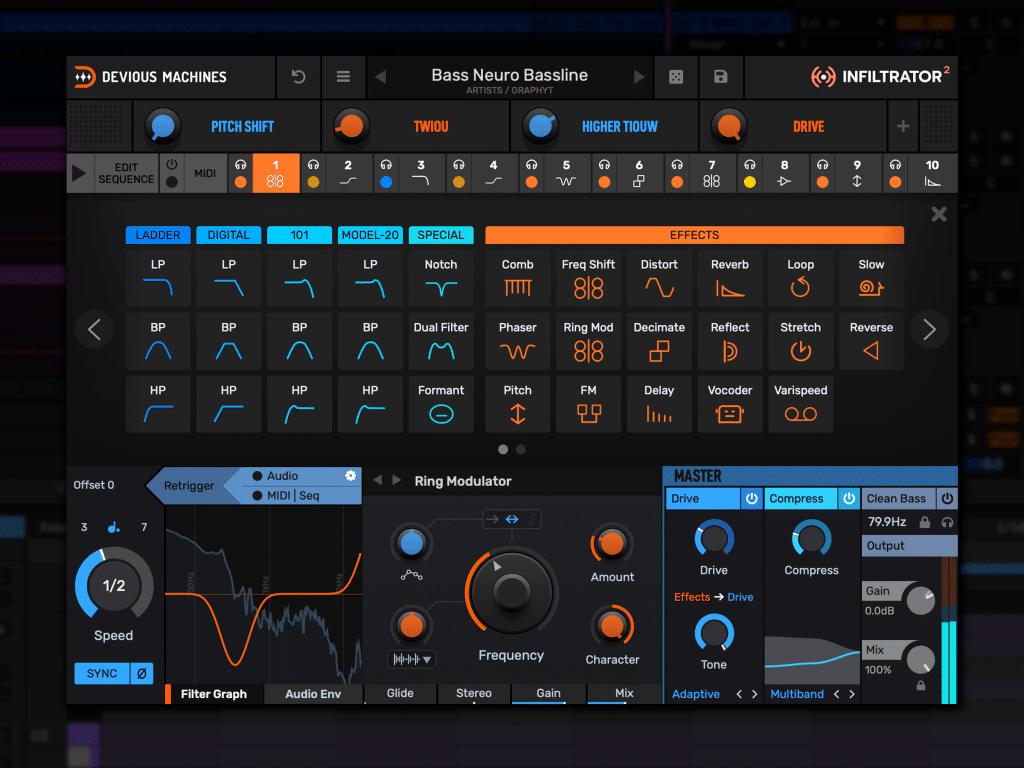Pick the Vocoder effect
Image resolution: width=1024 pixels, height=768 pixels.
pos(730,404)
